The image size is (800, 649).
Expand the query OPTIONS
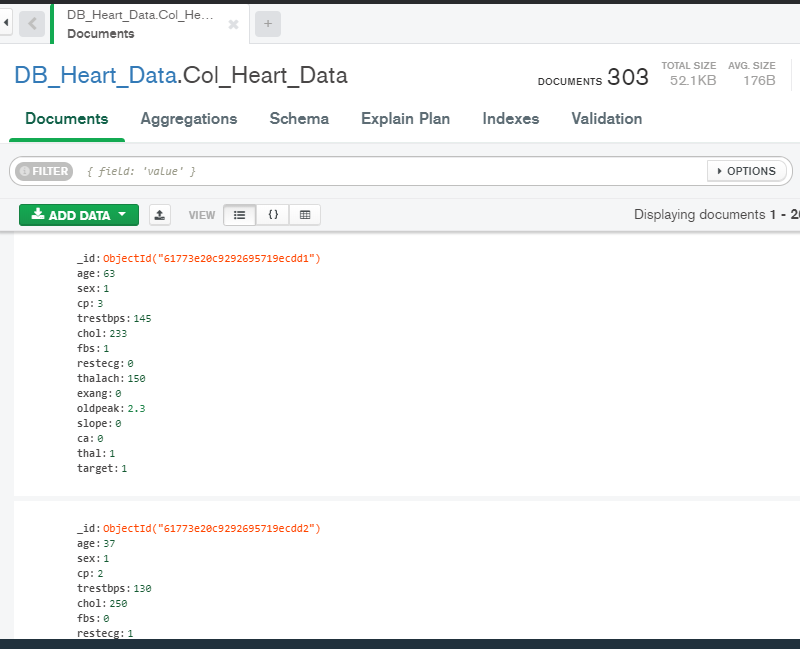746,171
